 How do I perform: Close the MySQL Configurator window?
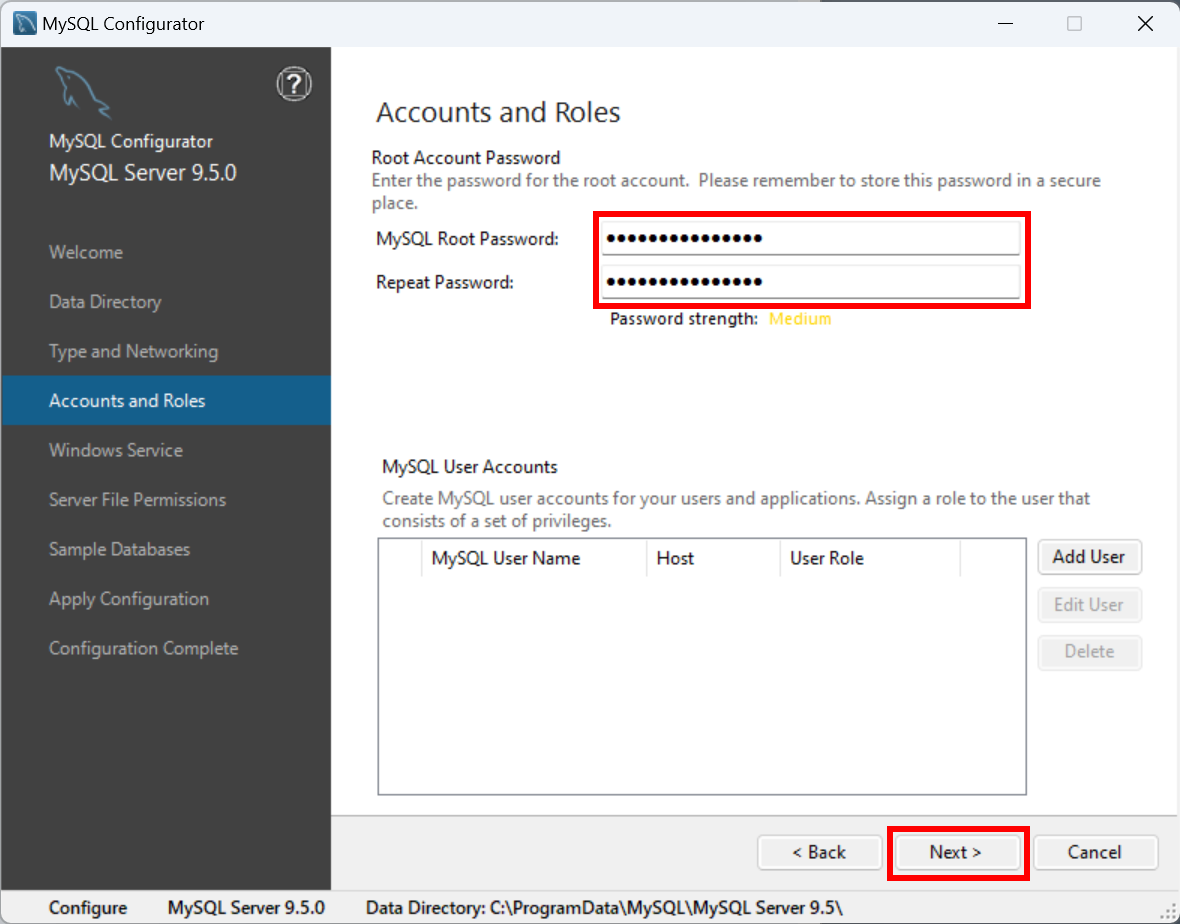[x=1145, y=23]
